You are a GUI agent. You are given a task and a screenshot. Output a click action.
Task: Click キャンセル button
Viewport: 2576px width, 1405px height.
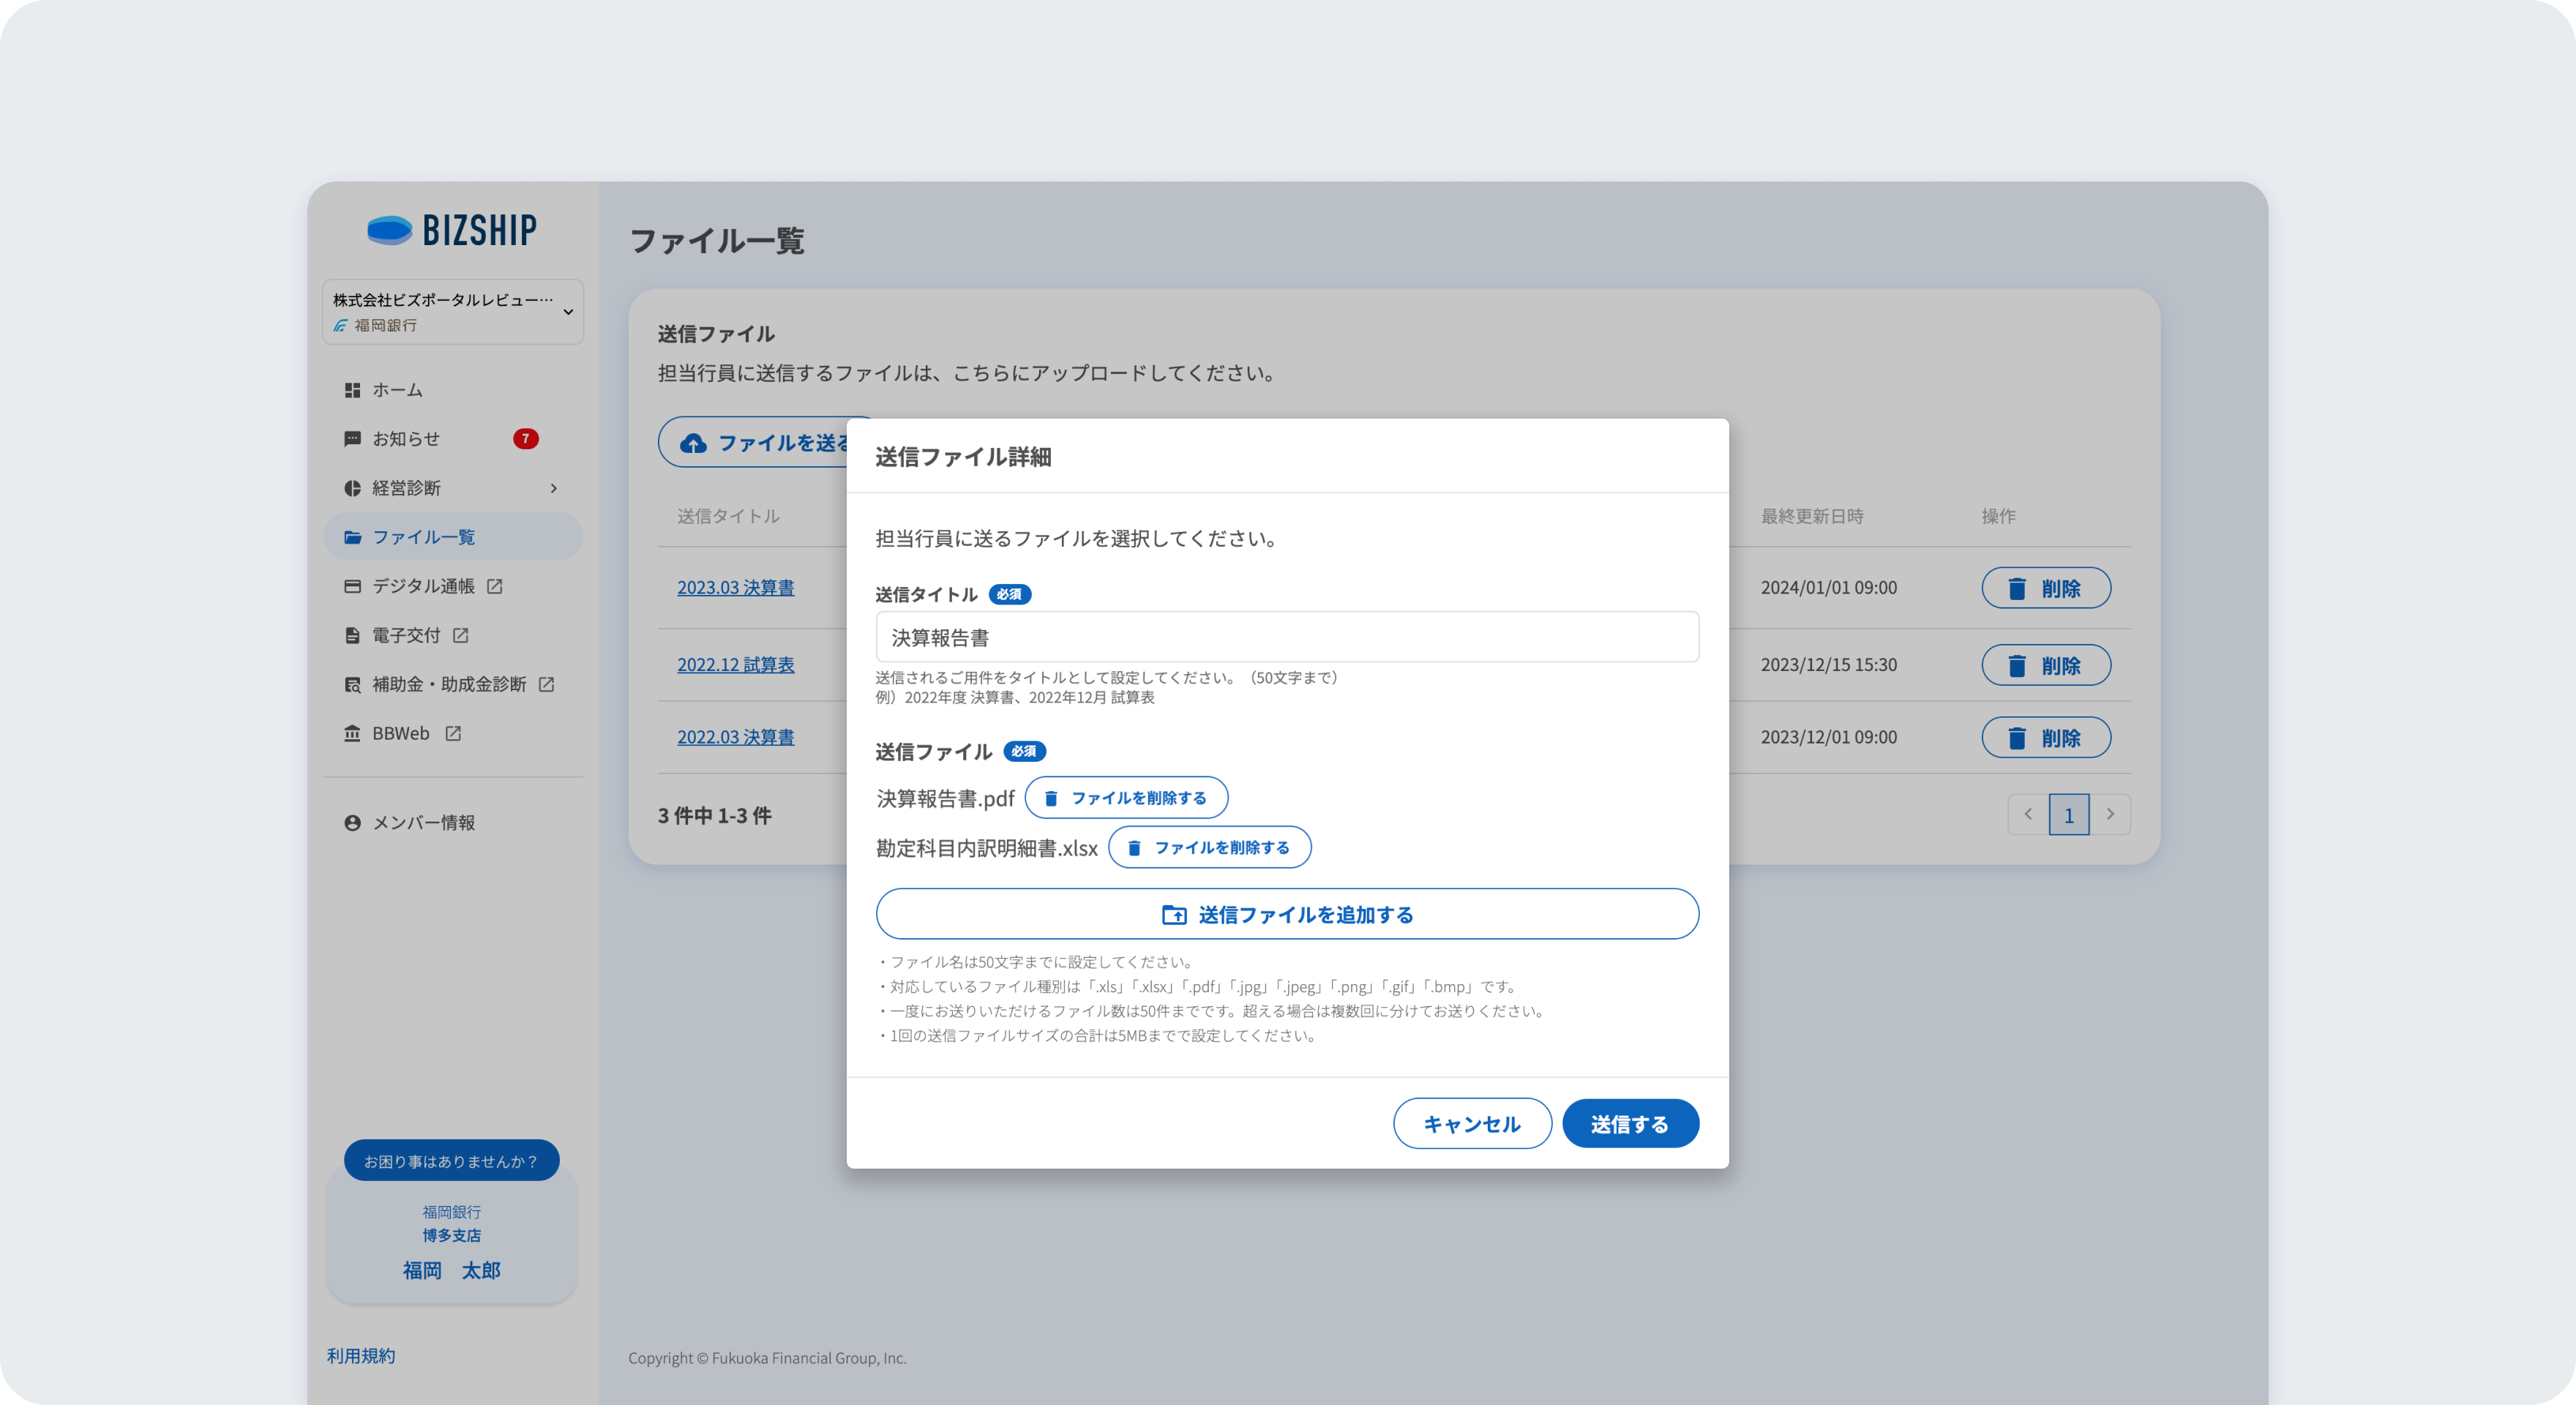pyautogui.click(x=1472, y=1124)
